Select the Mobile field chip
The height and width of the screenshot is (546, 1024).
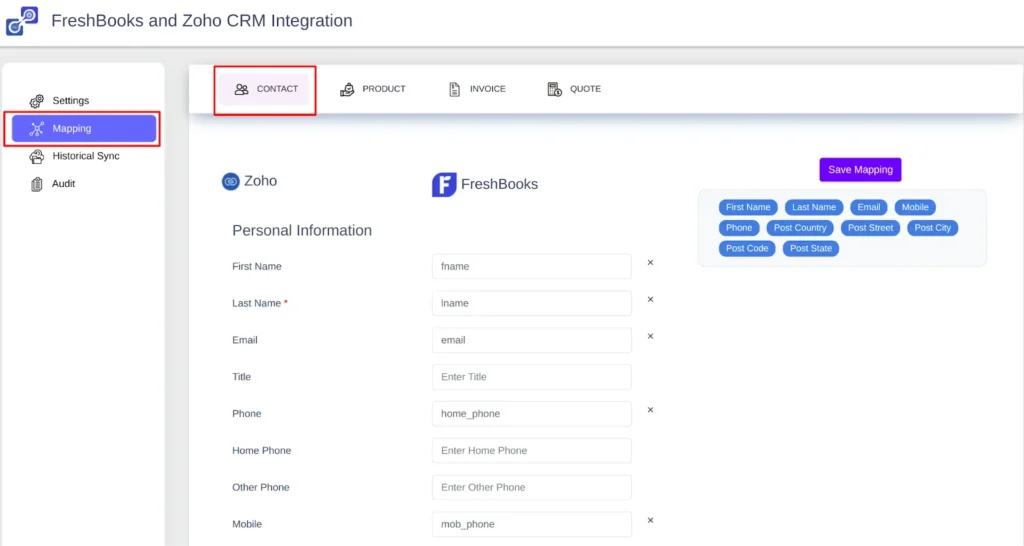[x=915, y=207]
